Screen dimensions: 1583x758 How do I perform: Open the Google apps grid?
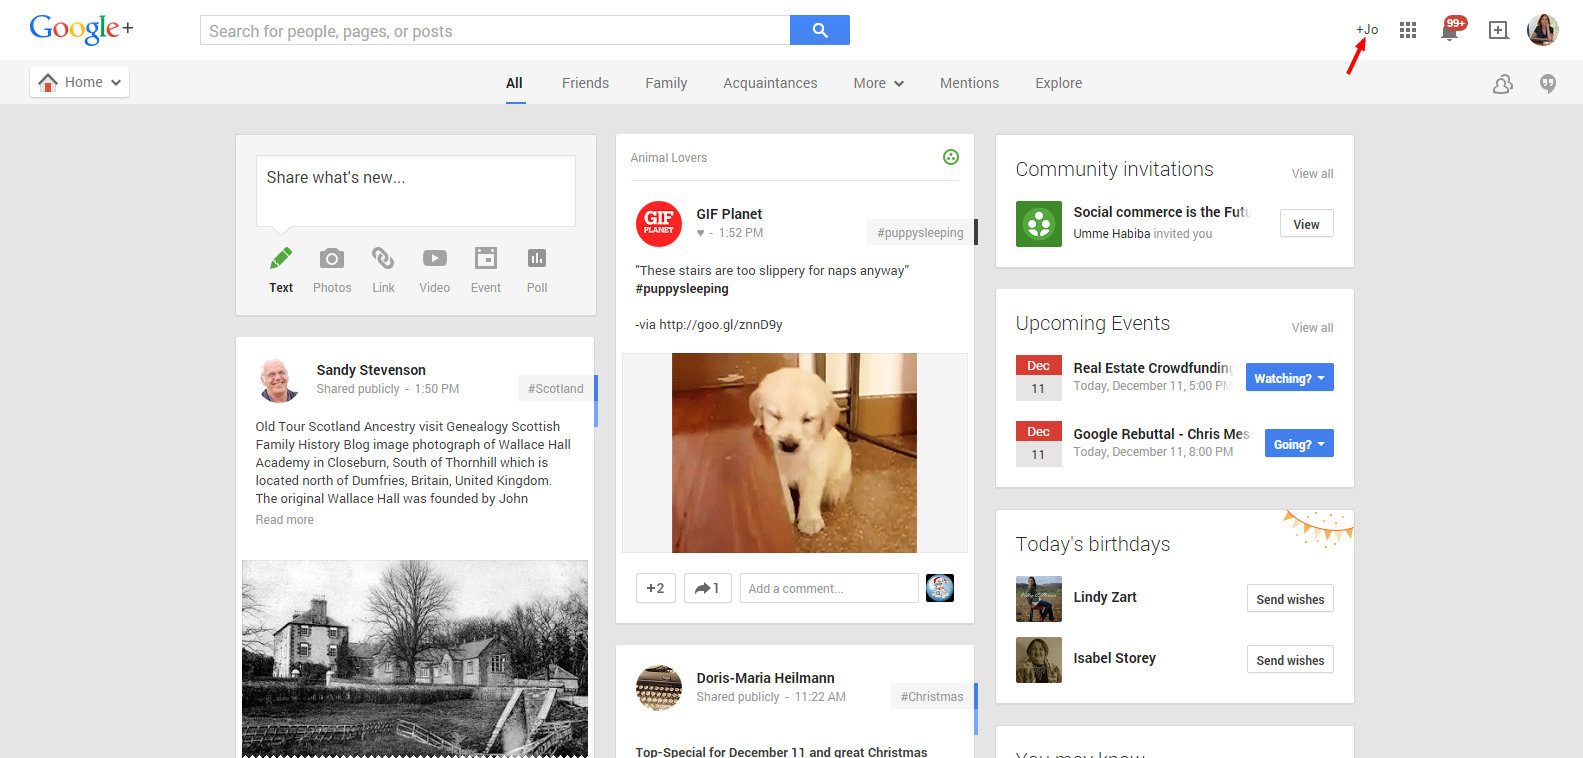tap(1408, 30)
